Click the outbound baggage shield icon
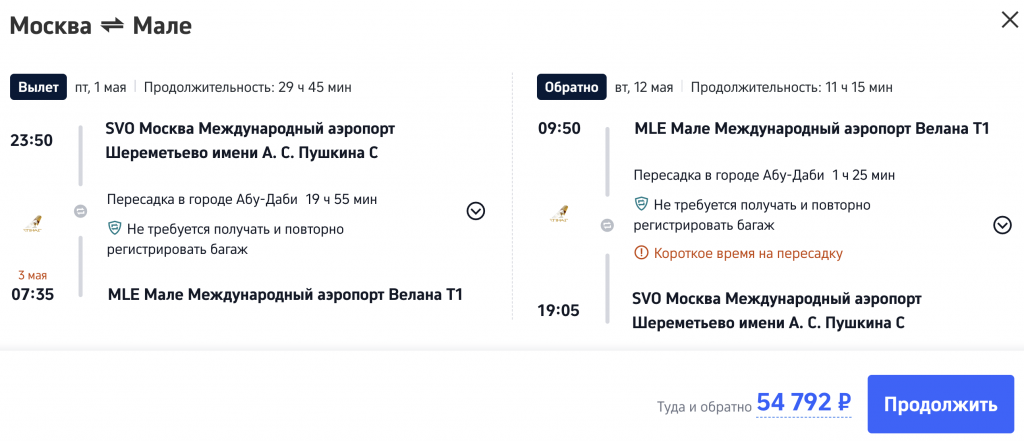Viewport: 1024px width, 441px height. 114,229
